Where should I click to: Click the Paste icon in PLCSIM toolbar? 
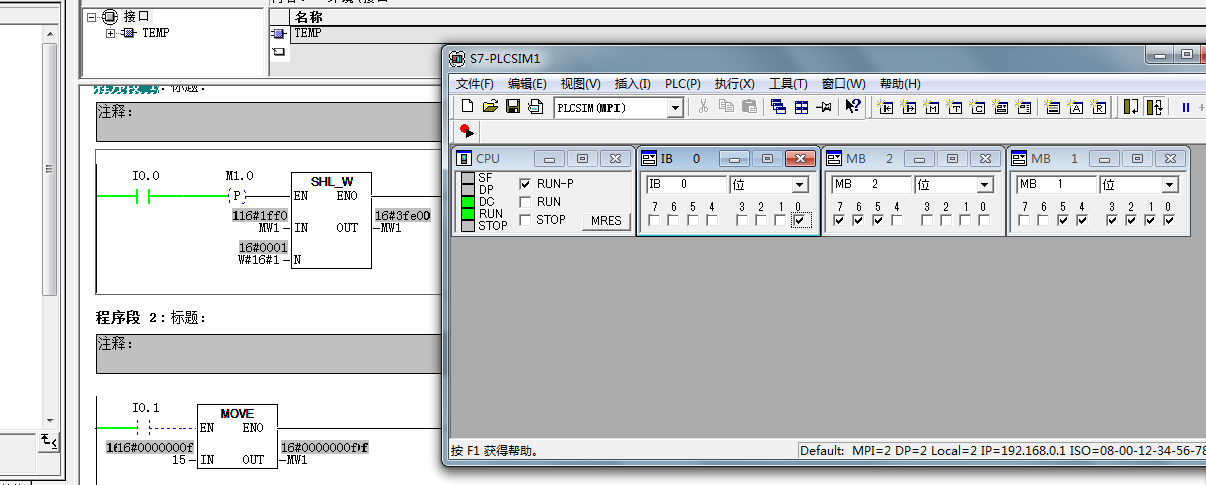pyautogui.click(x=749, y=107)
